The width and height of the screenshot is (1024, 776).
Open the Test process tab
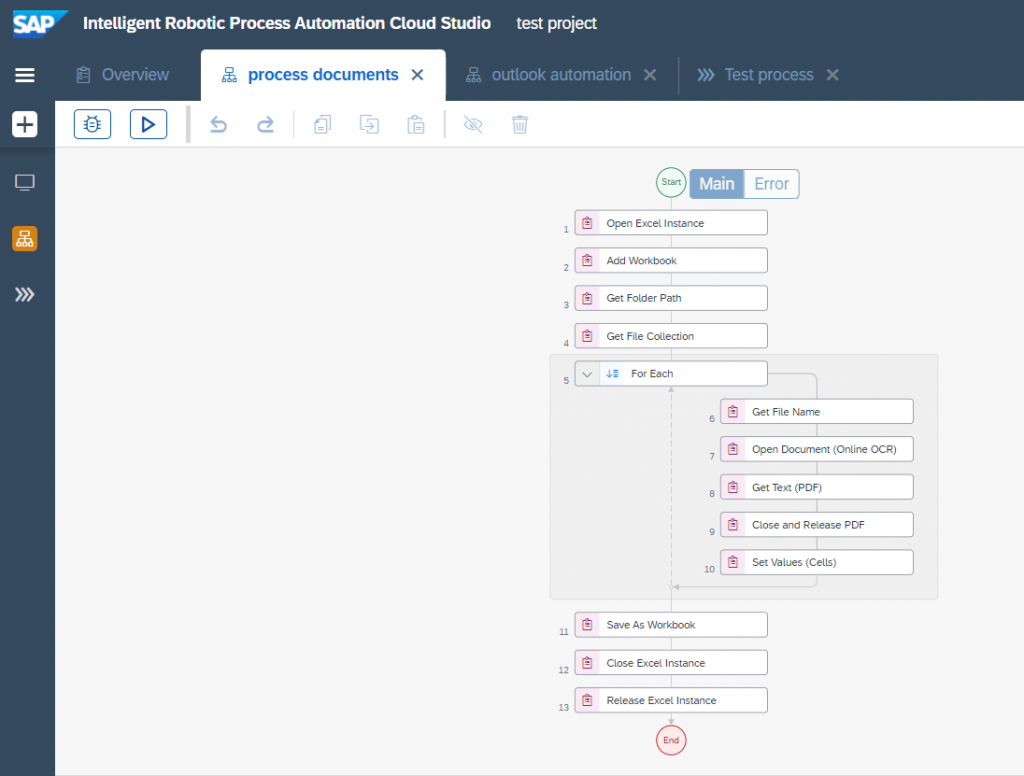click(756, 75)
